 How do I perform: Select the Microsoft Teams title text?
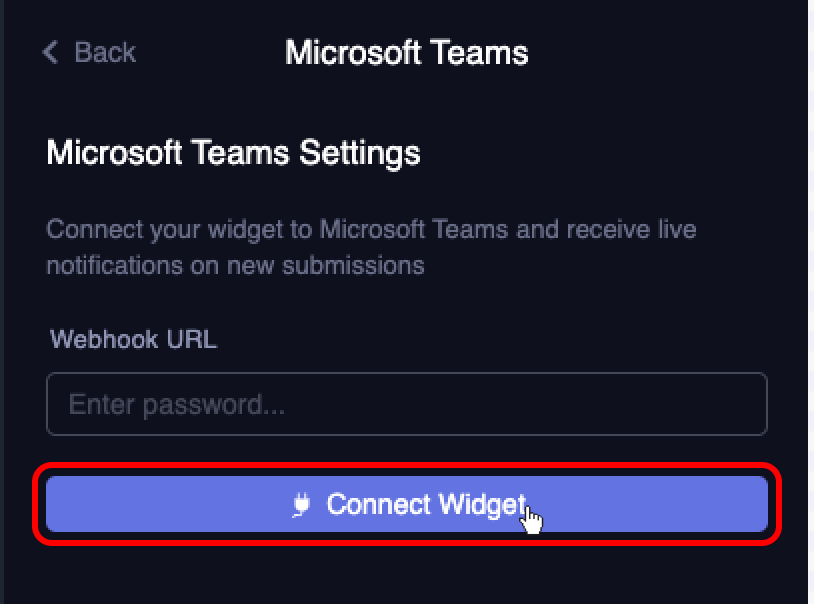coord(406,52)
